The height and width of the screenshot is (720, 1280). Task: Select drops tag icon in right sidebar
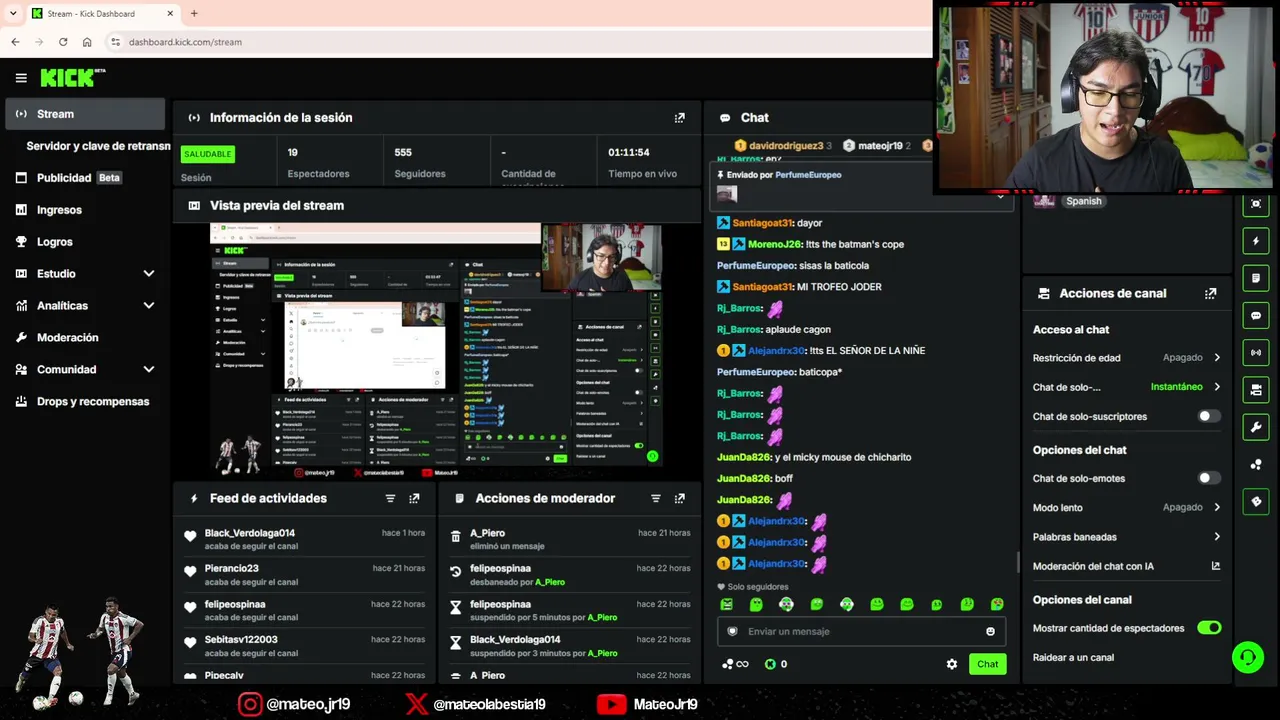[1256, 501]
